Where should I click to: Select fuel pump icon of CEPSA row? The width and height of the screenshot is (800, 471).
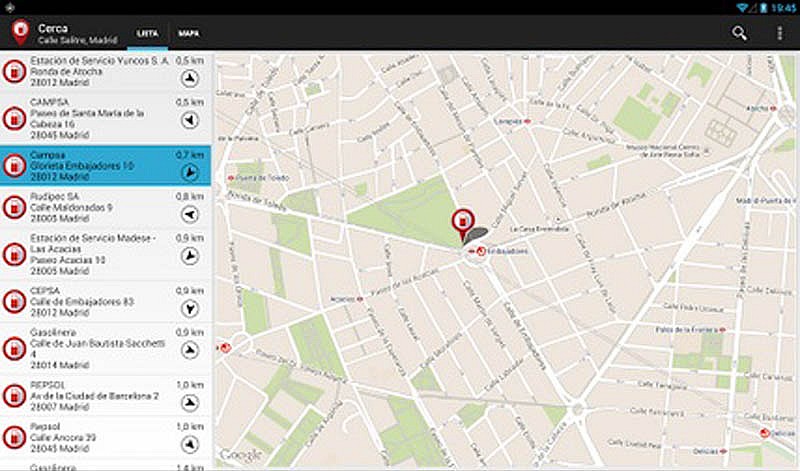[x=14, y=302]
